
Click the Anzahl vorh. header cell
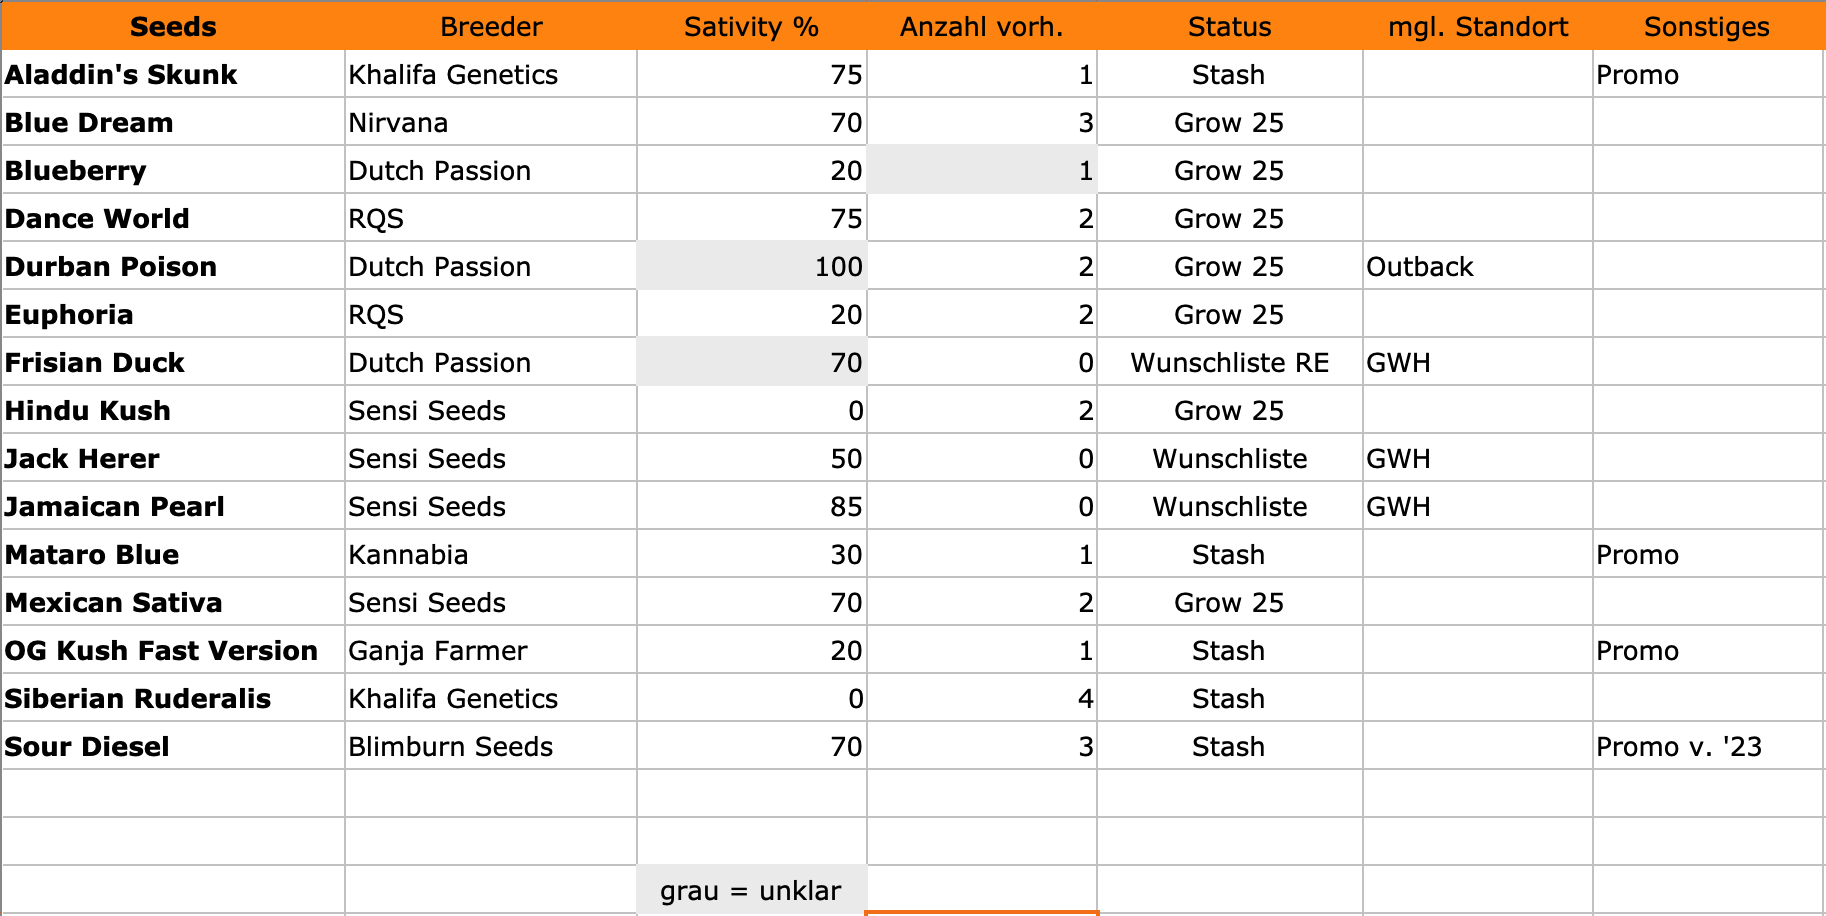[981, 27]
